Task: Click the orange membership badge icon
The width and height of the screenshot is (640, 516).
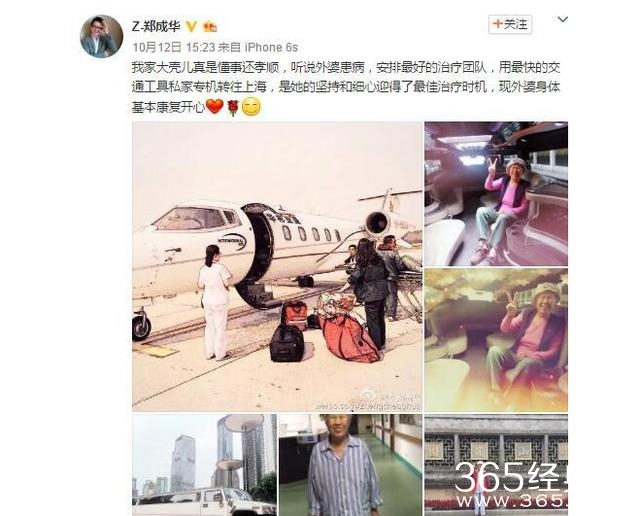Action: (210, 27)
